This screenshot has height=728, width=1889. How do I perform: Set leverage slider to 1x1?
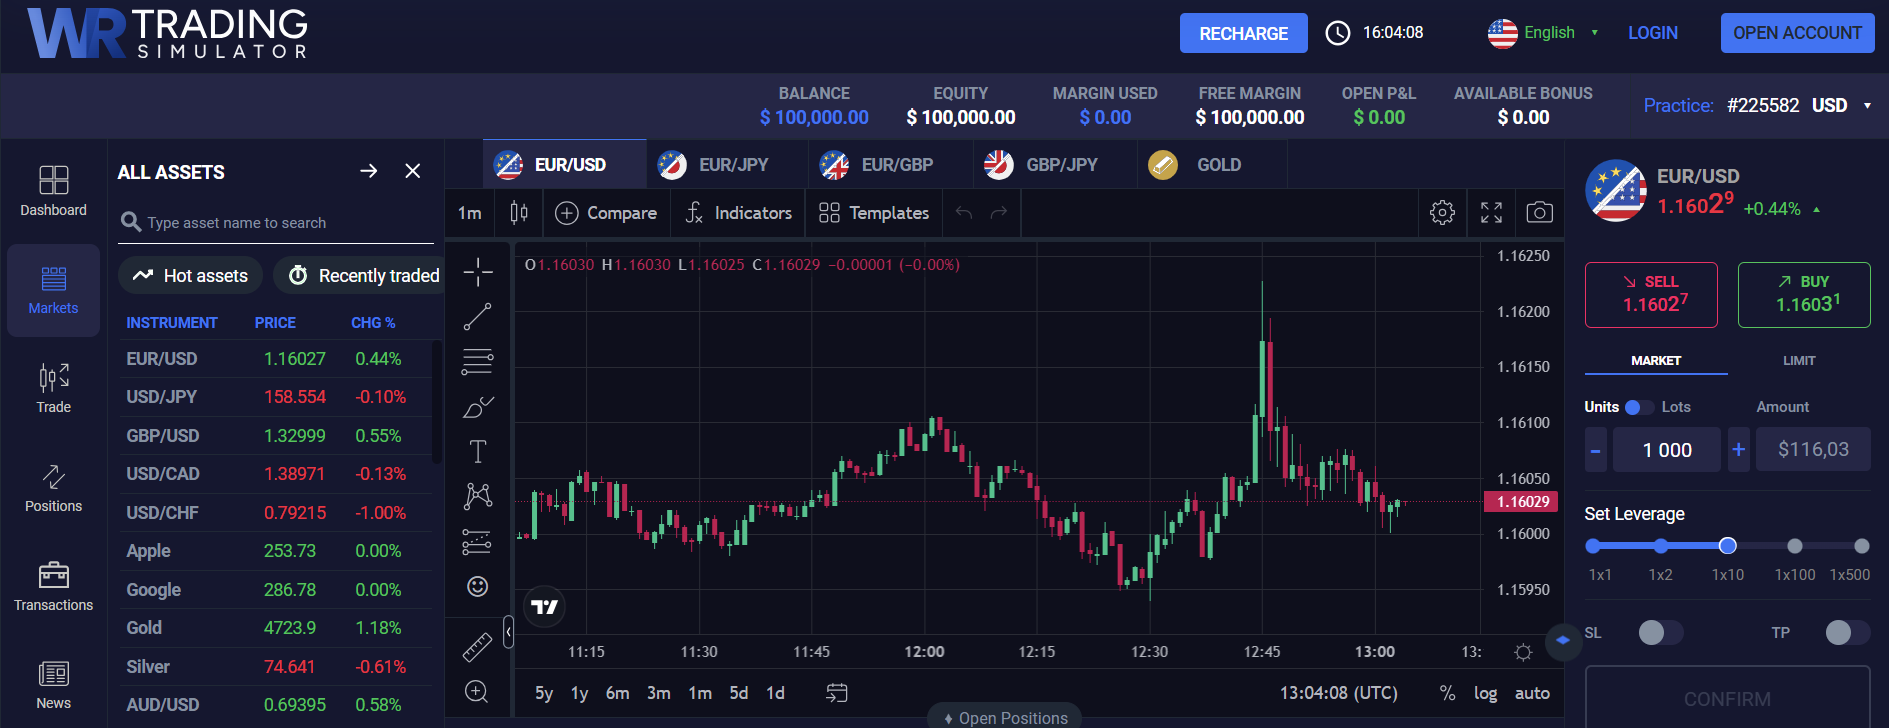1593,546
